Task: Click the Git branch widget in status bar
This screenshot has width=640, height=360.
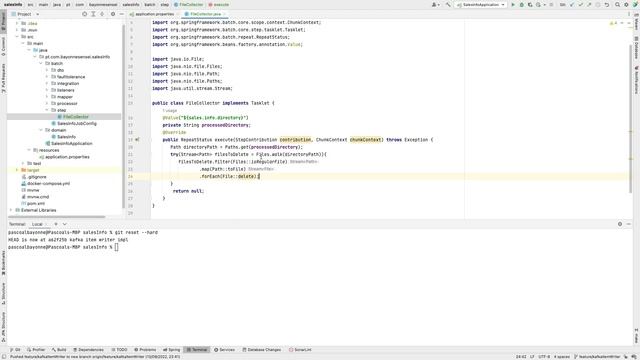Action: (x=597, y=357)
